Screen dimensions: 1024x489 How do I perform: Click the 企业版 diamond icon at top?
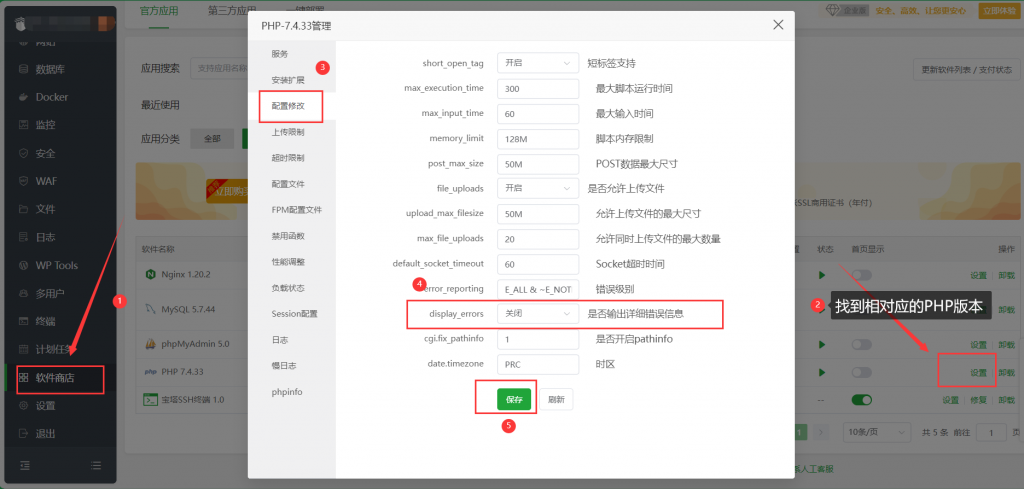(832, 10)
